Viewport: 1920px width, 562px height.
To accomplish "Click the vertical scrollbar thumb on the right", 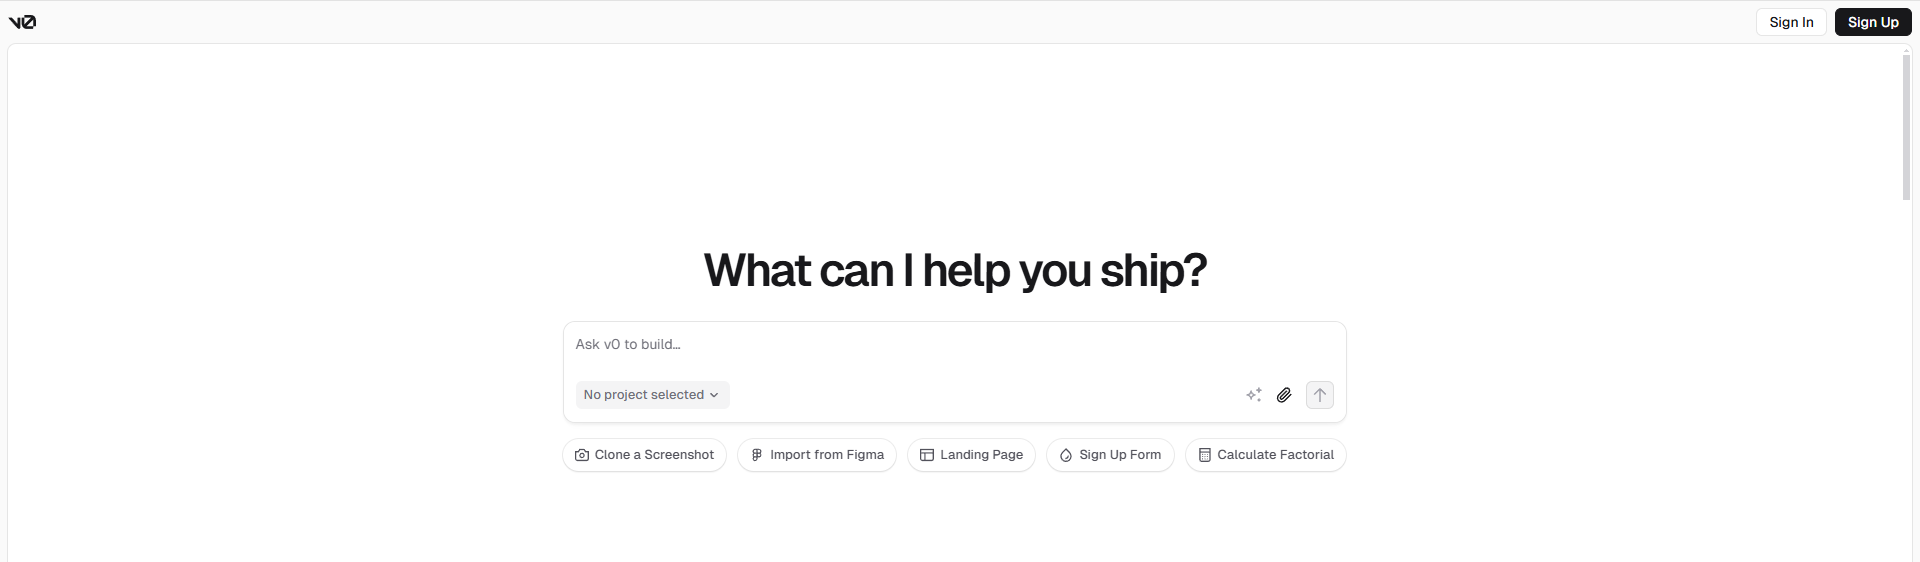I will pos(1906,127).
